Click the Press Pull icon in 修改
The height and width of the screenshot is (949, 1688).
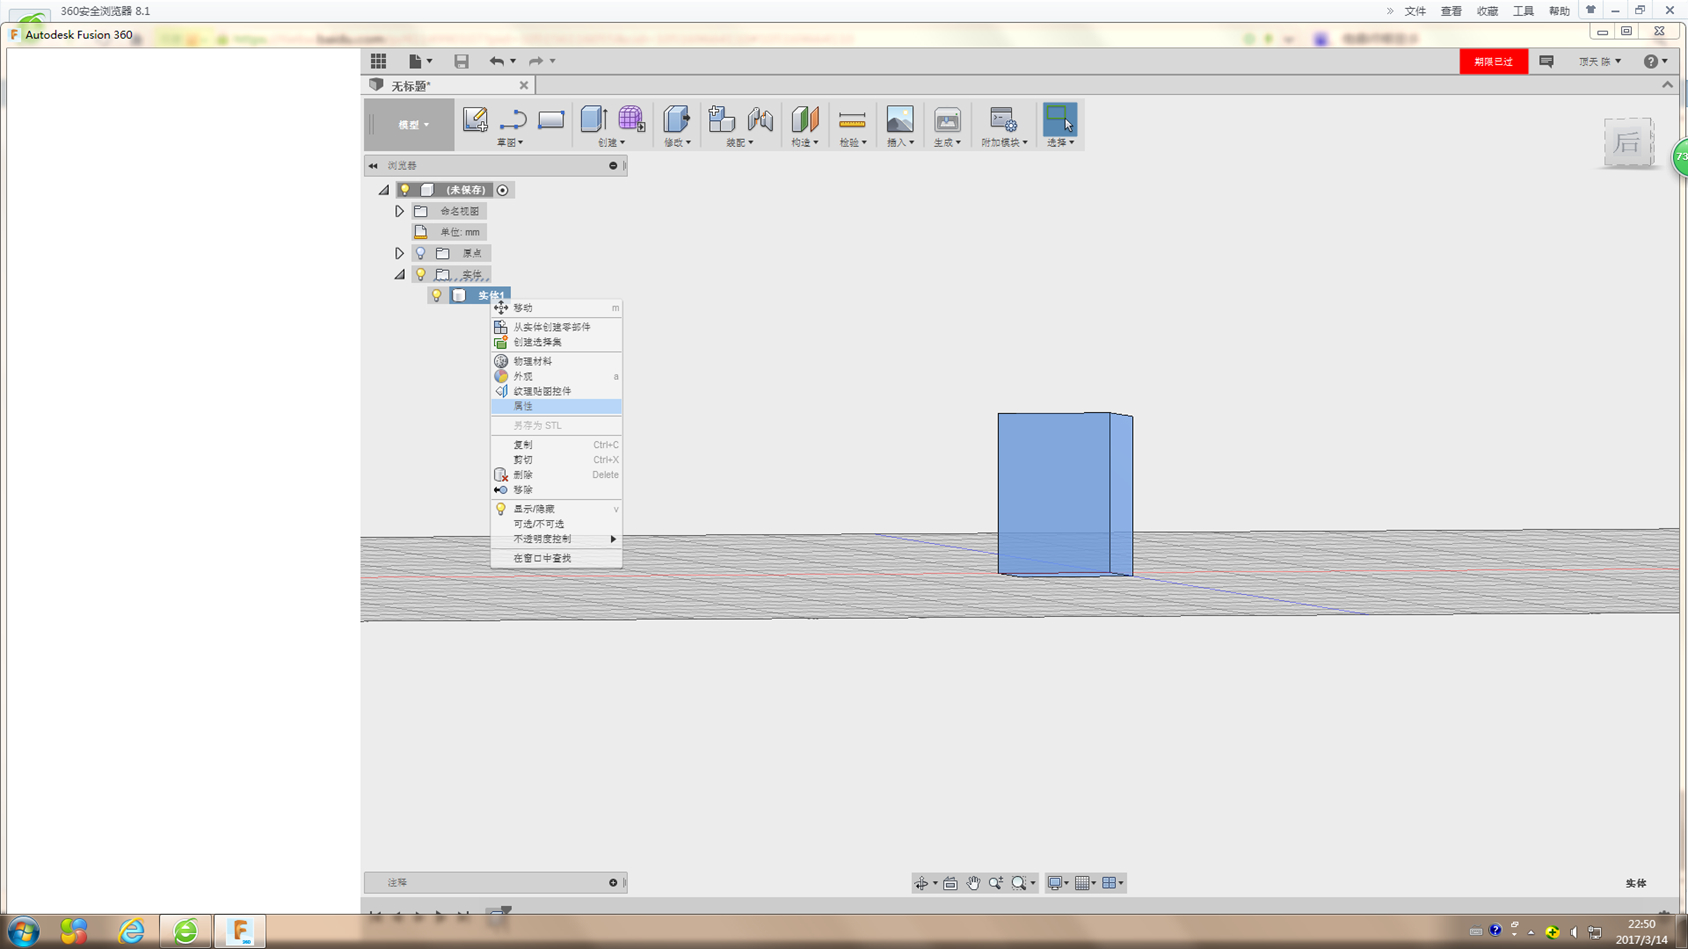coord(676,119)
